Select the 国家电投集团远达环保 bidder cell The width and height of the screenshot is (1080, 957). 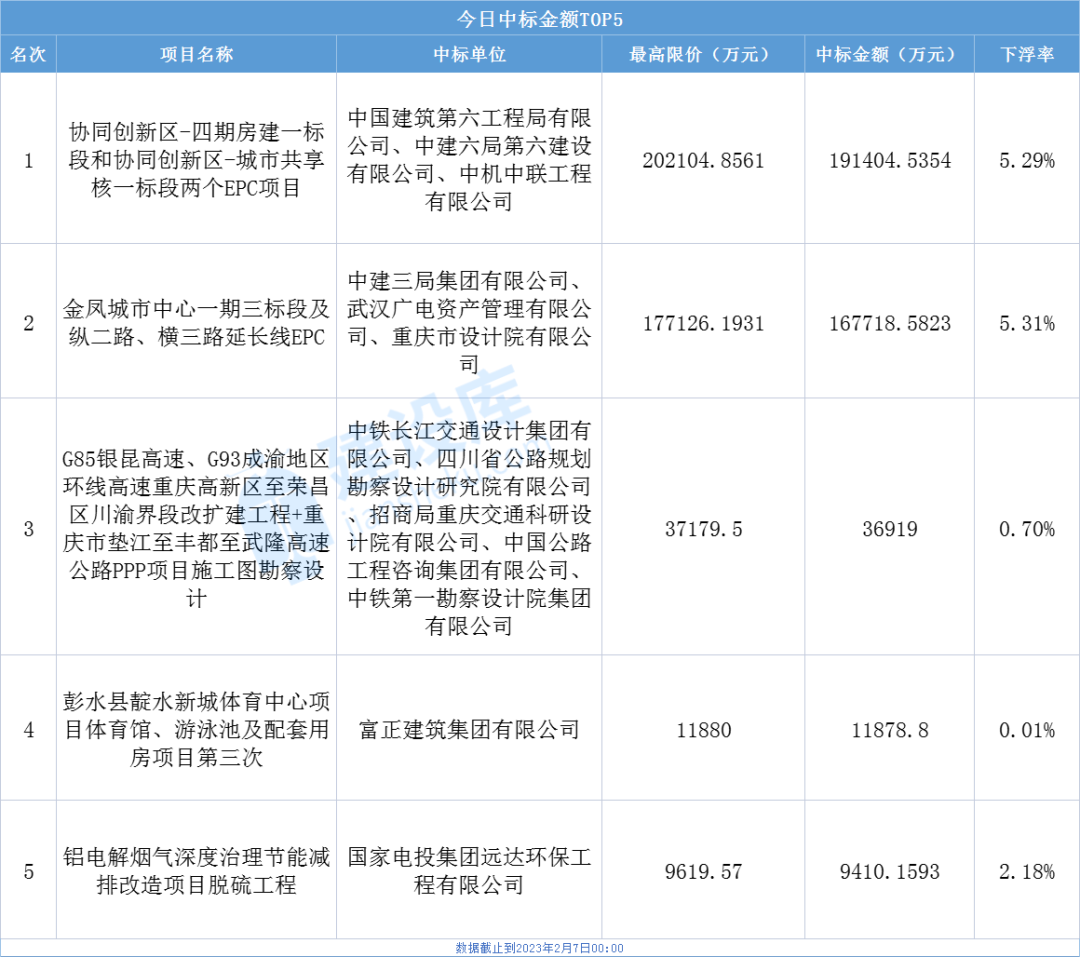pyautogui.click(x=469, y=871)
